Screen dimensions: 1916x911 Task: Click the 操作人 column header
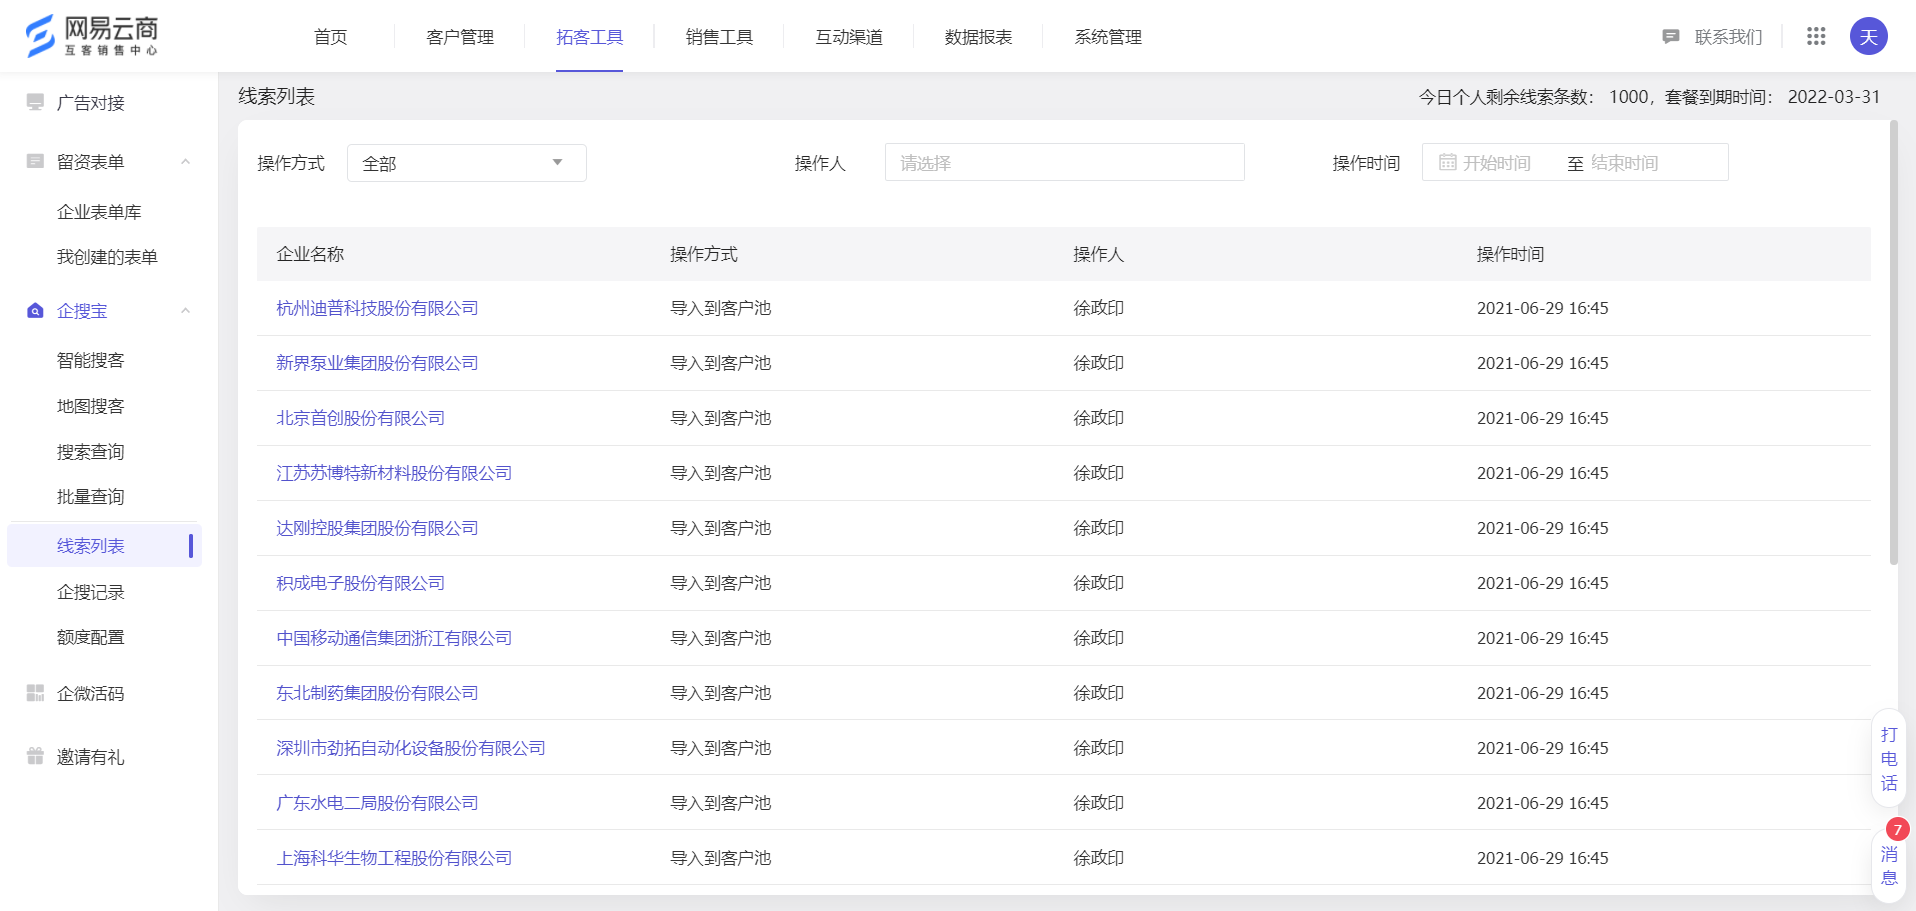[1099, 254]
